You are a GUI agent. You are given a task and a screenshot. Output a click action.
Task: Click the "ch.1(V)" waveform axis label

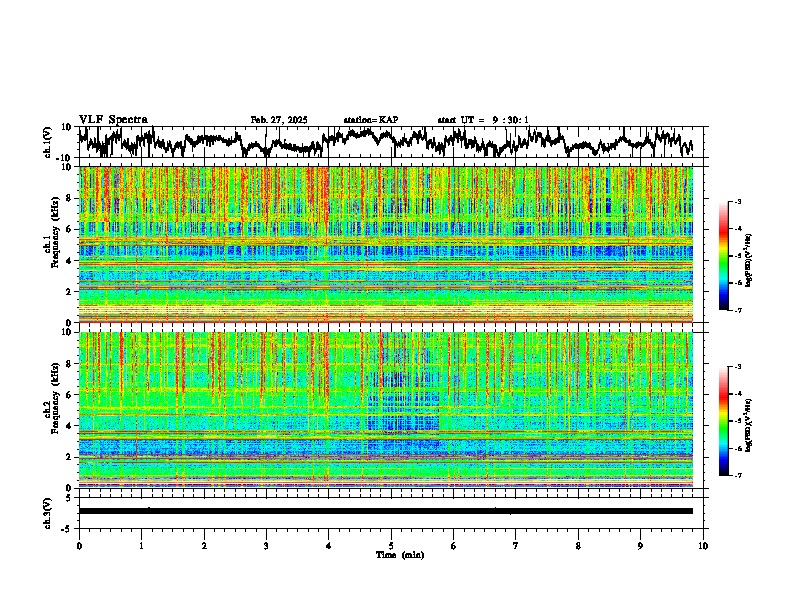coord(48,142)
